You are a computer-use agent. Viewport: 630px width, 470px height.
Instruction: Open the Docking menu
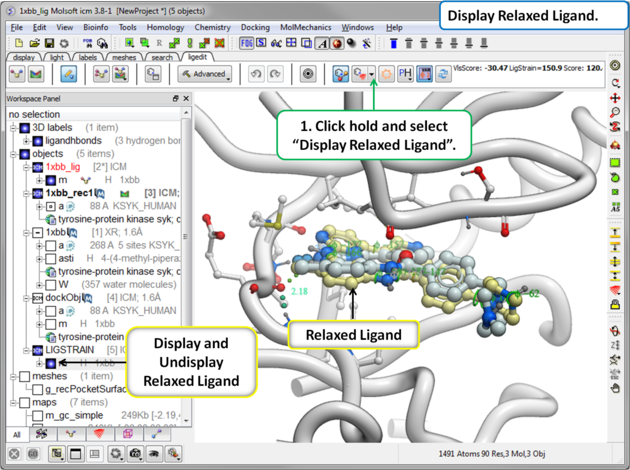254,28
